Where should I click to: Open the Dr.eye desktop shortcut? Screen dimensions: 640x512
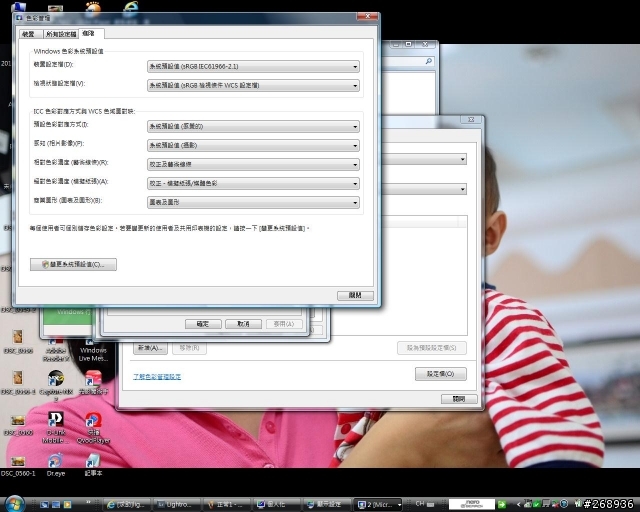[x=56, y=465]
